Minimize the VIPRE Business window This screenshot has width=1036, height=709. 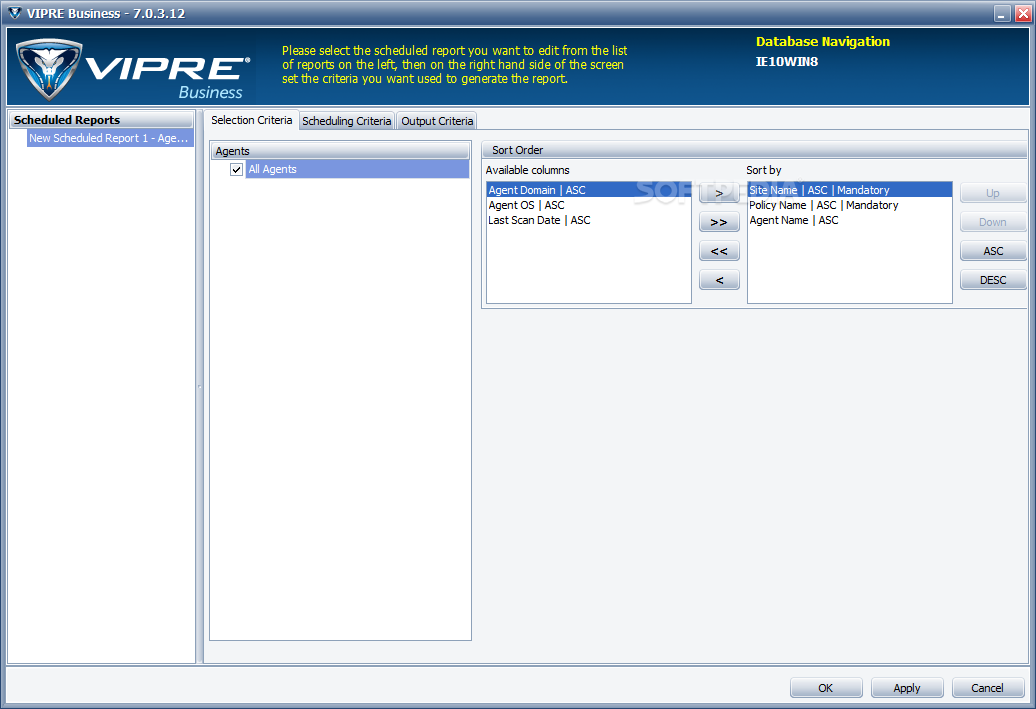tap(1002, 14)
